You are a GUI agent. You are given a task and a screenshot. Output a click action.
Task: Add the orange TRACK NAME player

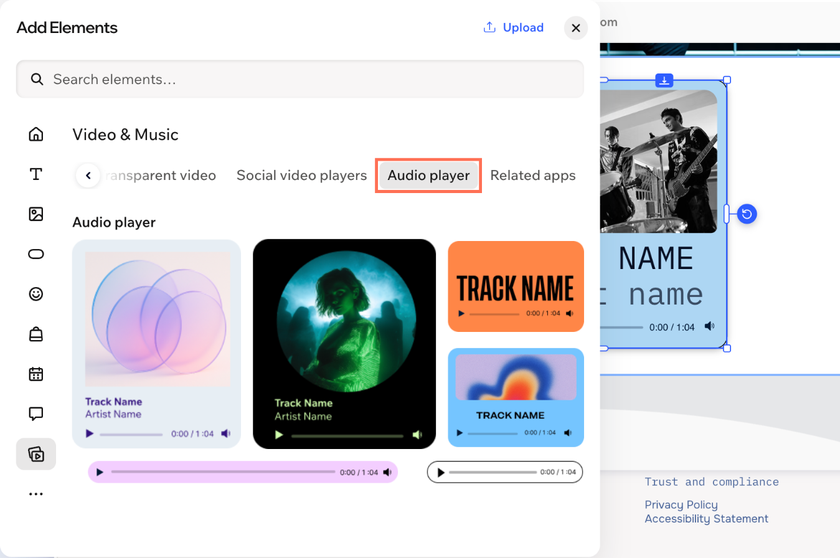[516, 286]
